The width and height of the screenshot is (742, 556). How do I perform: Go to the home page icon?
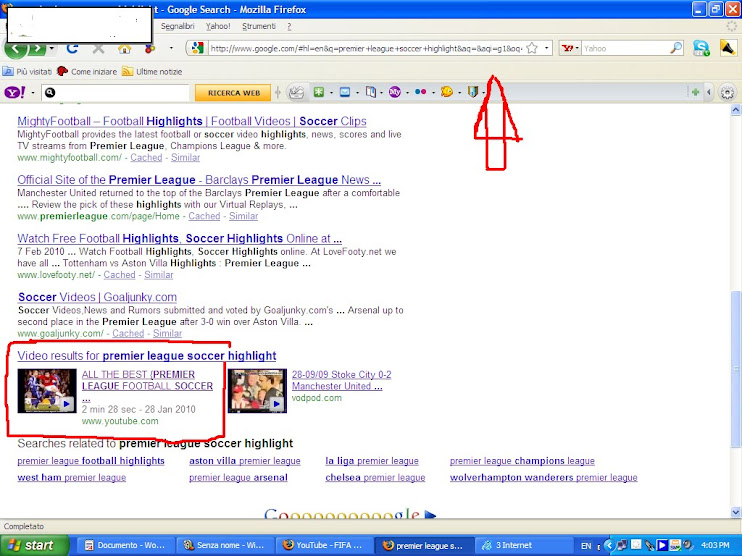pyautogui.click(x=124, y=48)
